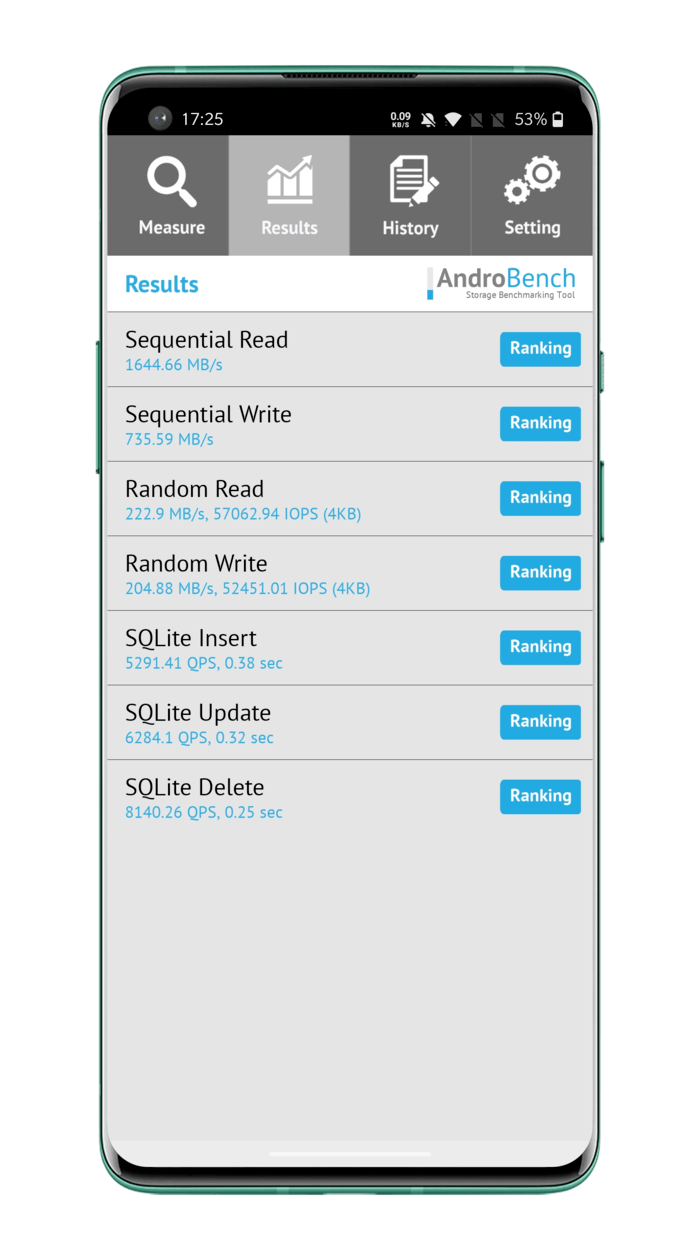Open Ranking for Random Read
Viewport: 700px width, 1260px height.
click(540, 498)
